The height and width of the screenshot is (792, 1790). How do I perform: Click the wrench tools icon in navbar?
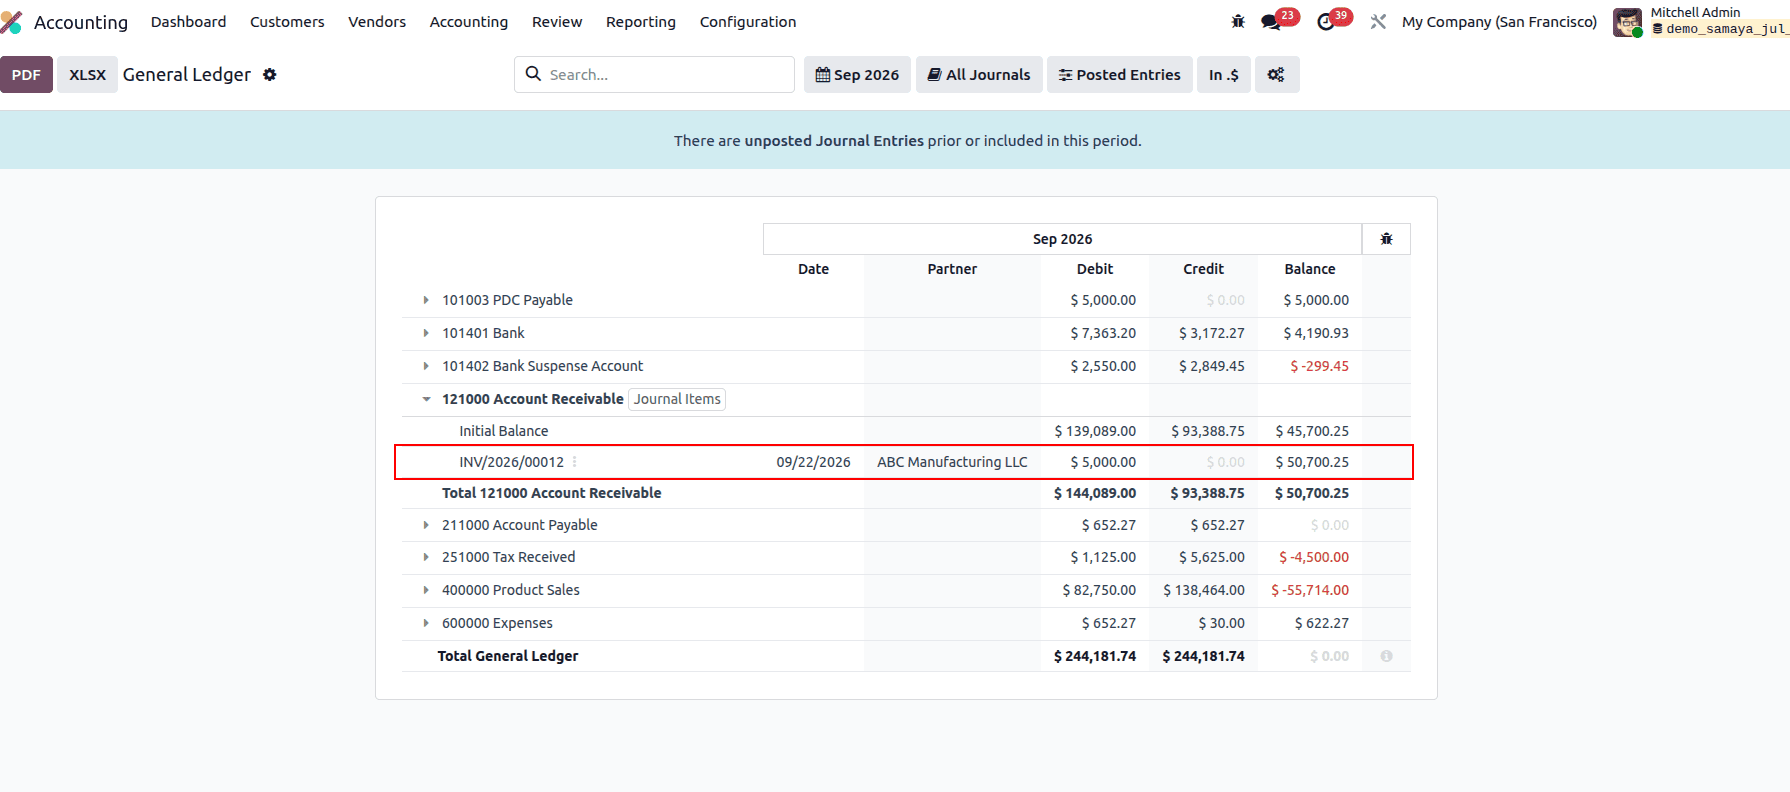[x=1378, y=22]
